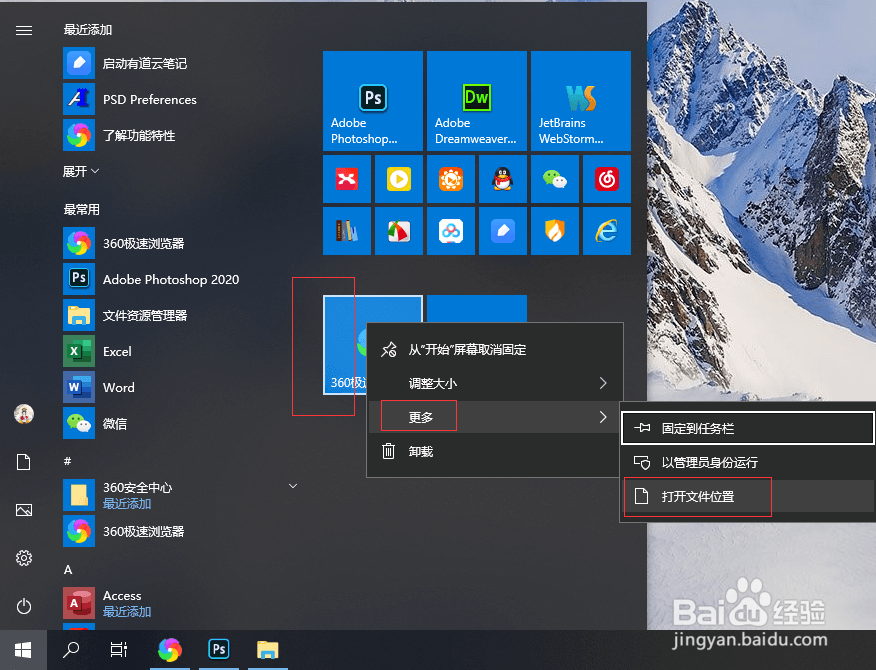Open Settings gear in the Start sidebar
Viewport: 876px width, 670px height.
[23, 558]
